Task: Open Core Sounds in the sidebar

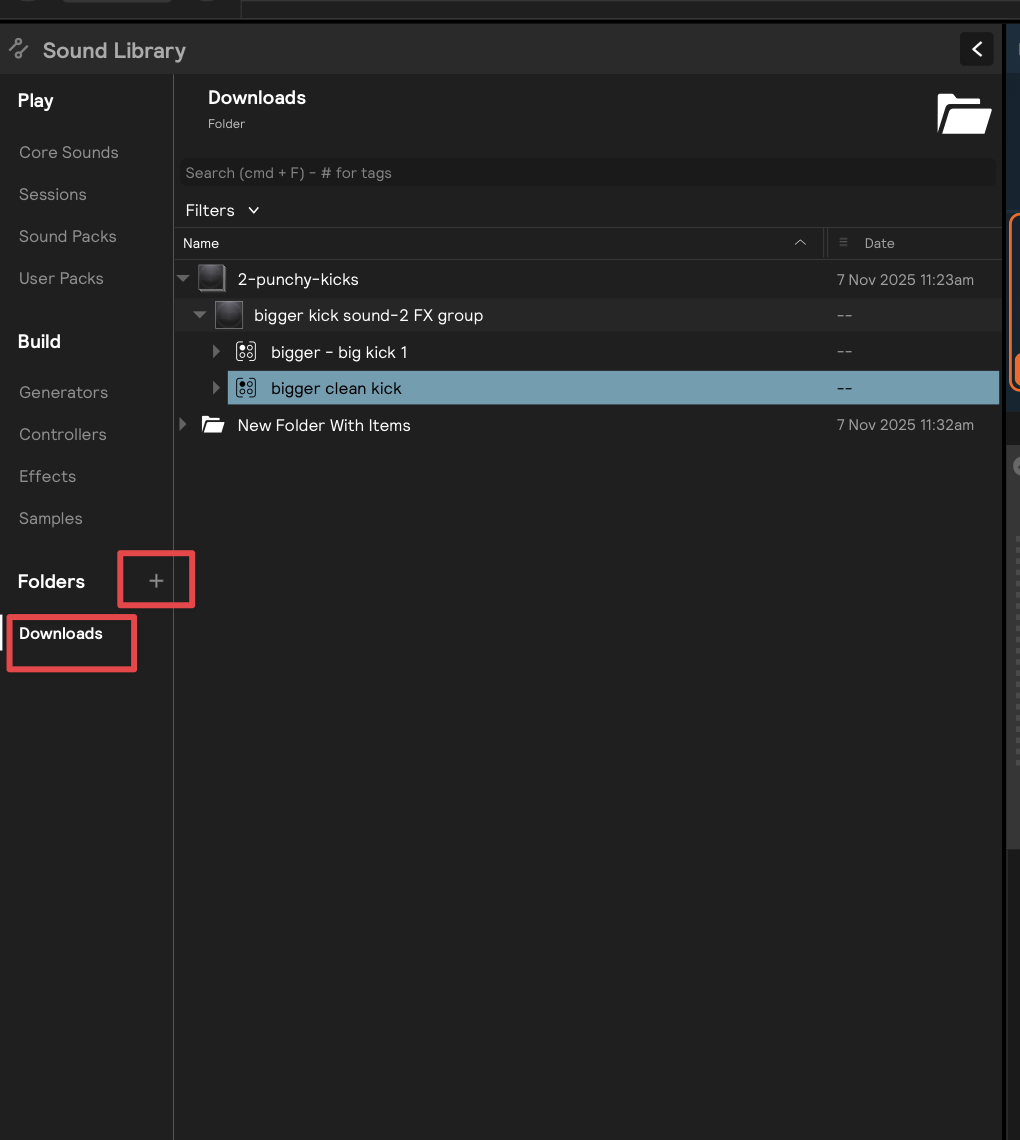Action: point(69,152)
